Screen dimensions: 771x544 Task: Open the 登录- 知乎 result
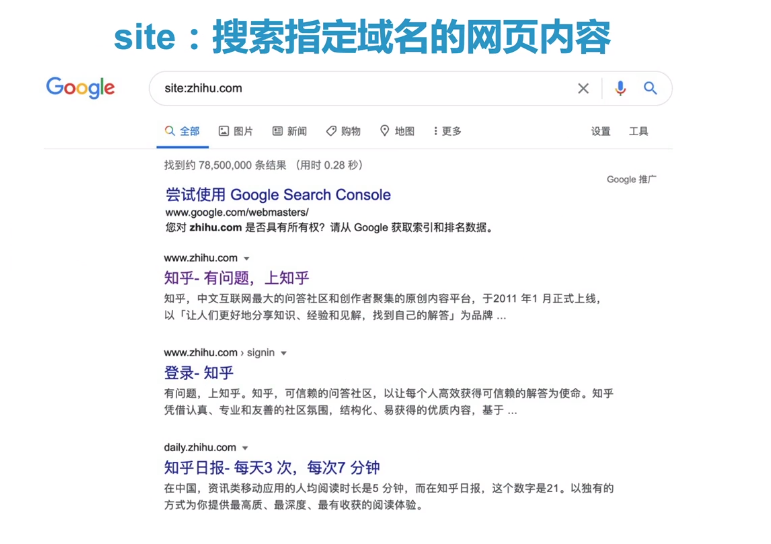click(x=199, y=373)
